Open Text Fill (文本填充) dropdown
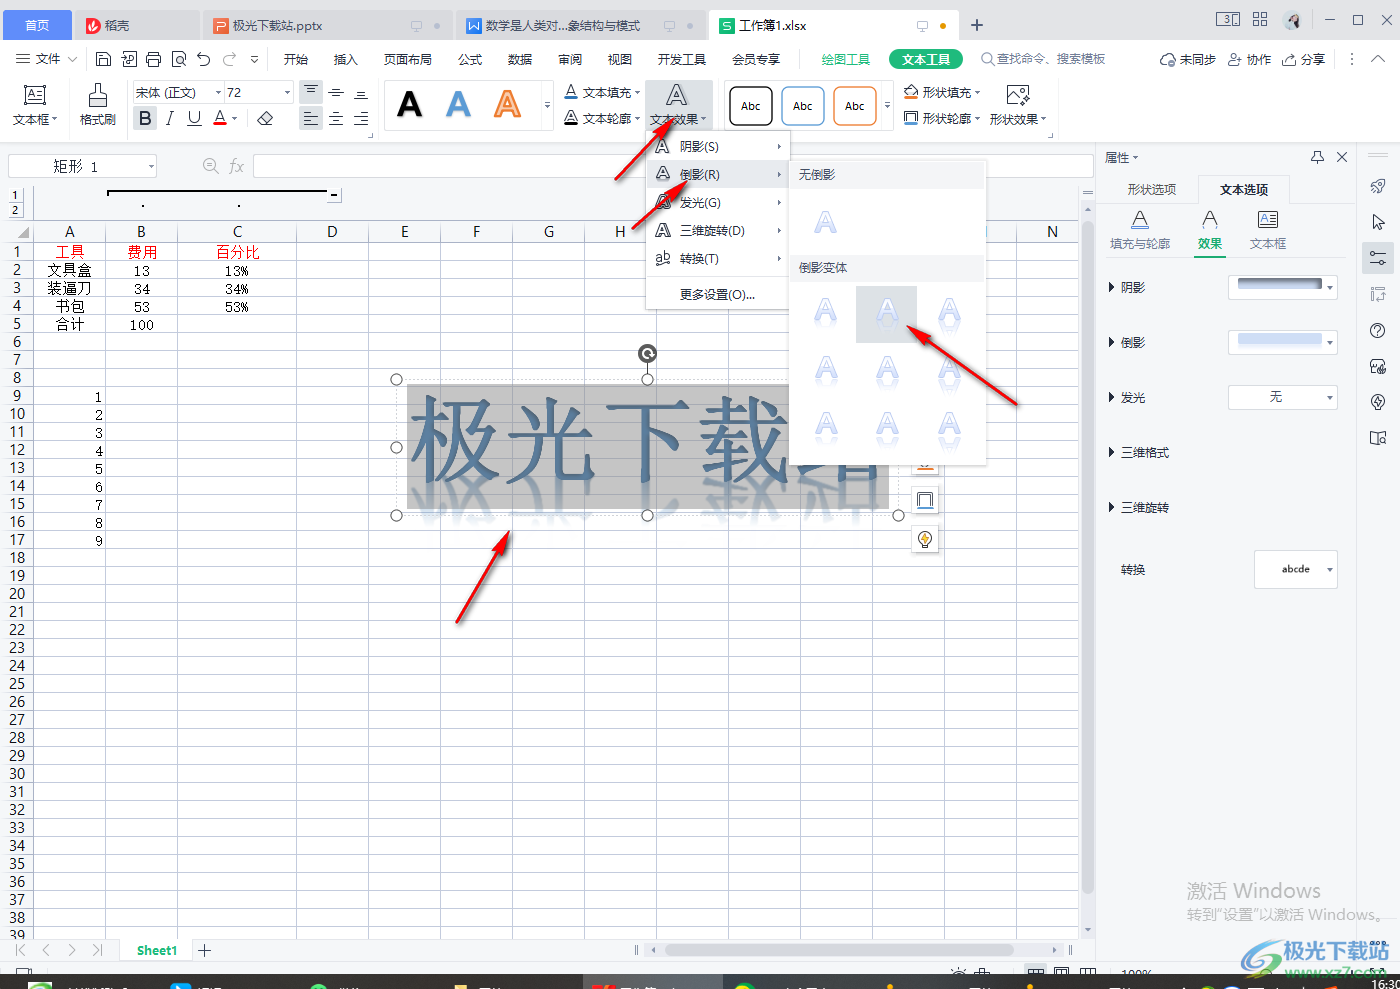This screenshot has width=1400, height=989. tap(602, 92)
